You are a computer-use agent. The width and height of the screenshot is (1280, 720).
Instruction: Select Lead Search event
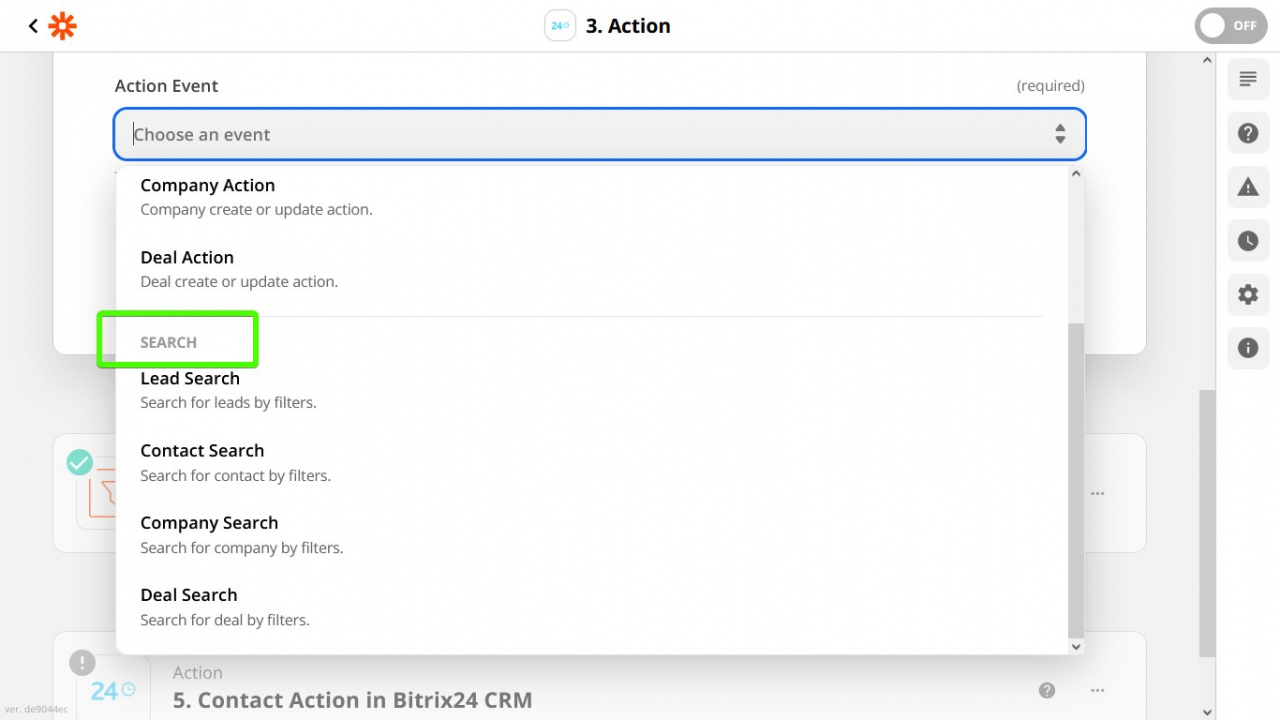592,390
